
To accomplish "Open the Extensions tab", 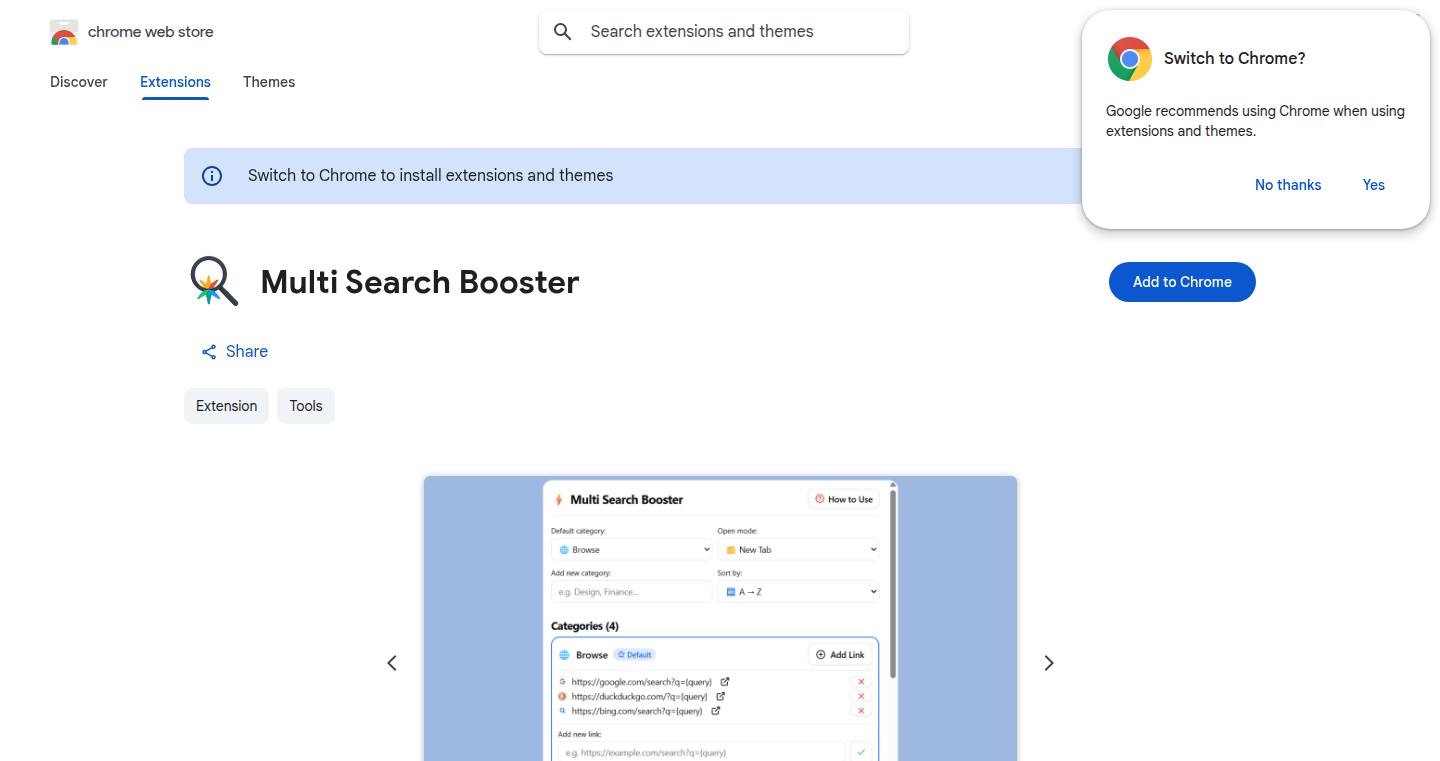I will point(175,82).
